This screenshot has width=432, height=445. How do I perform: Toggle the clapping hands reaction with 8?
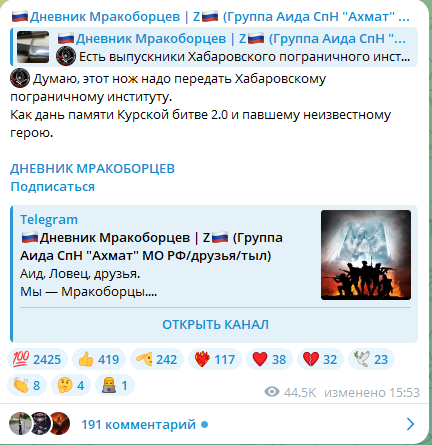pyautogui.click(x=27, y=385)
